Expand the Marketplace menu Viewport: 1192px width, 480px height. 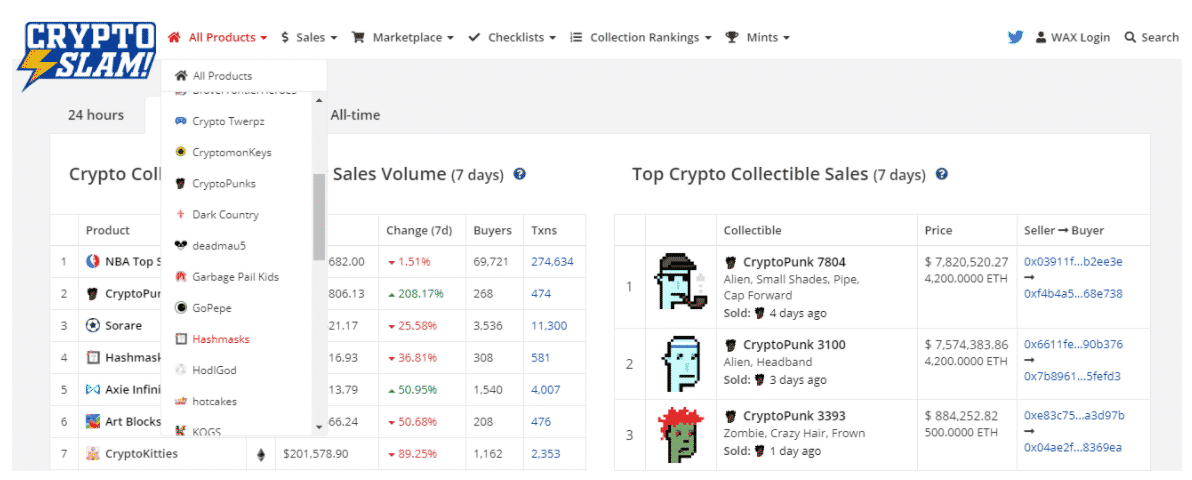403,37
